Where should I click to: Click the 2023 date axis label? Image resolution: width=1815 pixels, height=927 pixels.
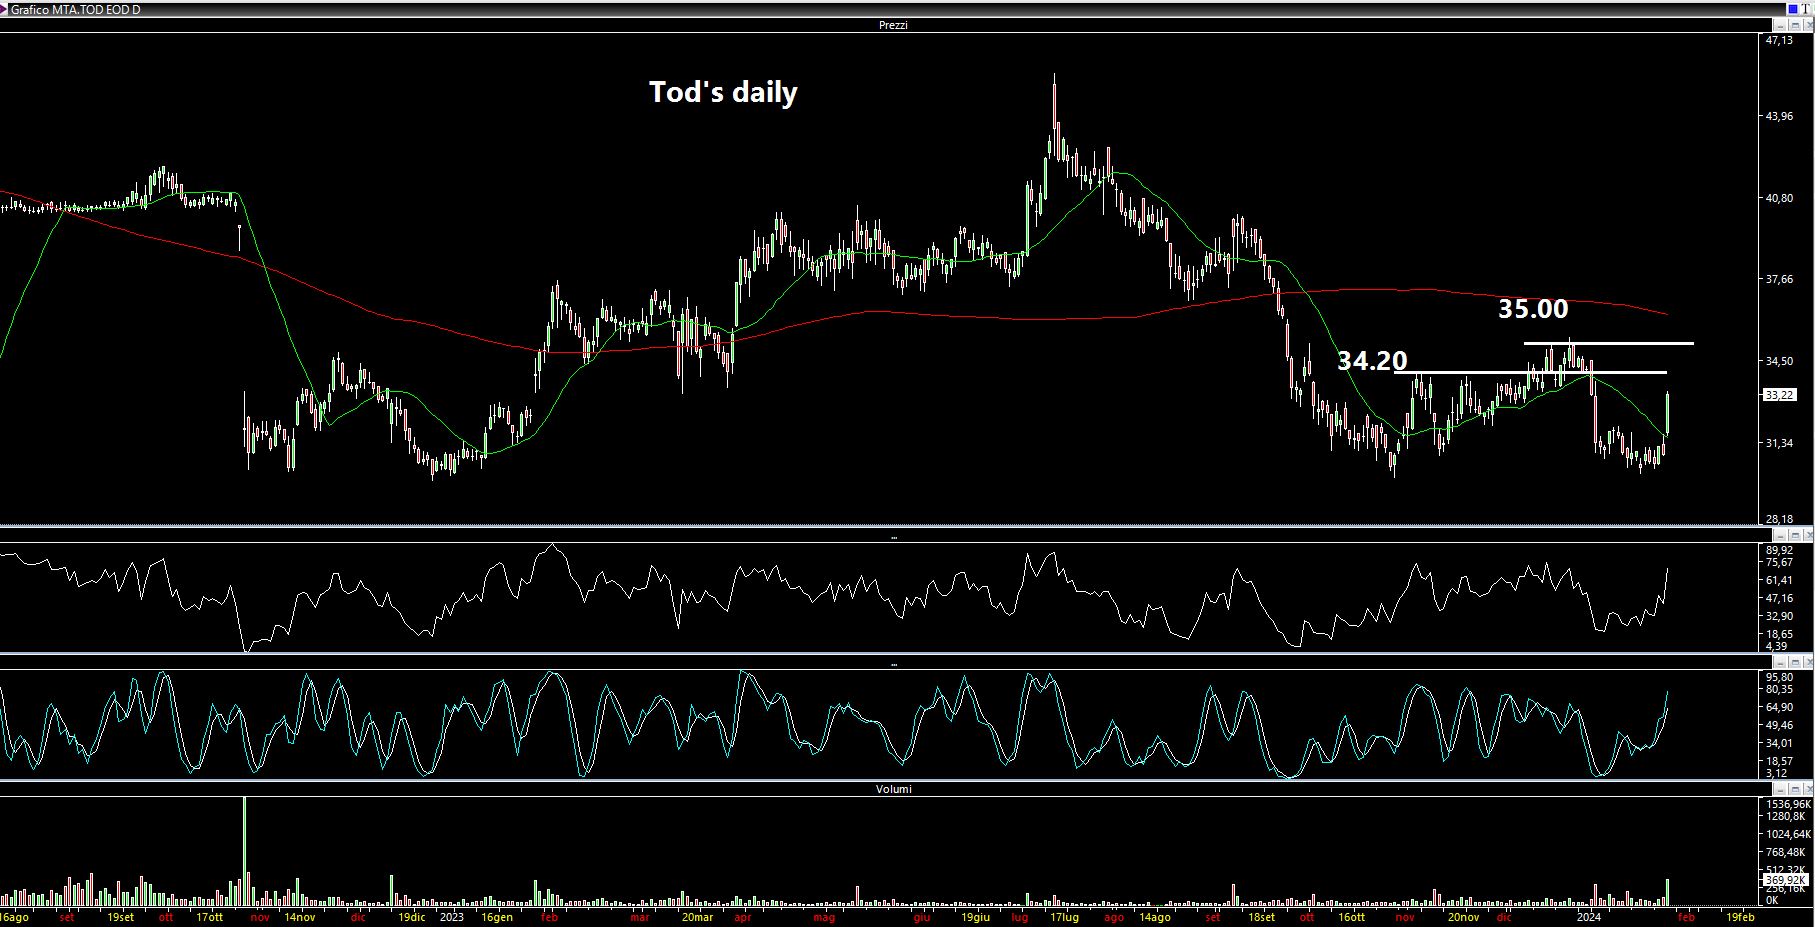tap(452, 917)
